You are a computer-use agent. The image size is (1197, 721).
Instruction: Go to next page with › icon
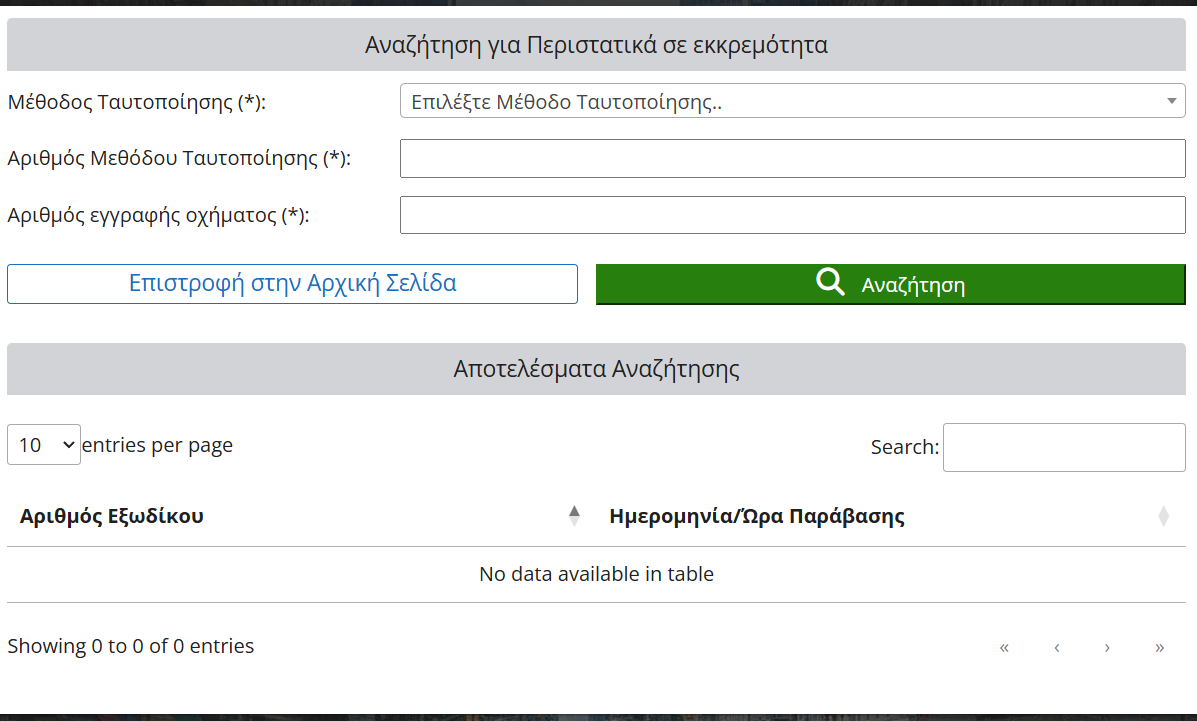(1107, 647)
